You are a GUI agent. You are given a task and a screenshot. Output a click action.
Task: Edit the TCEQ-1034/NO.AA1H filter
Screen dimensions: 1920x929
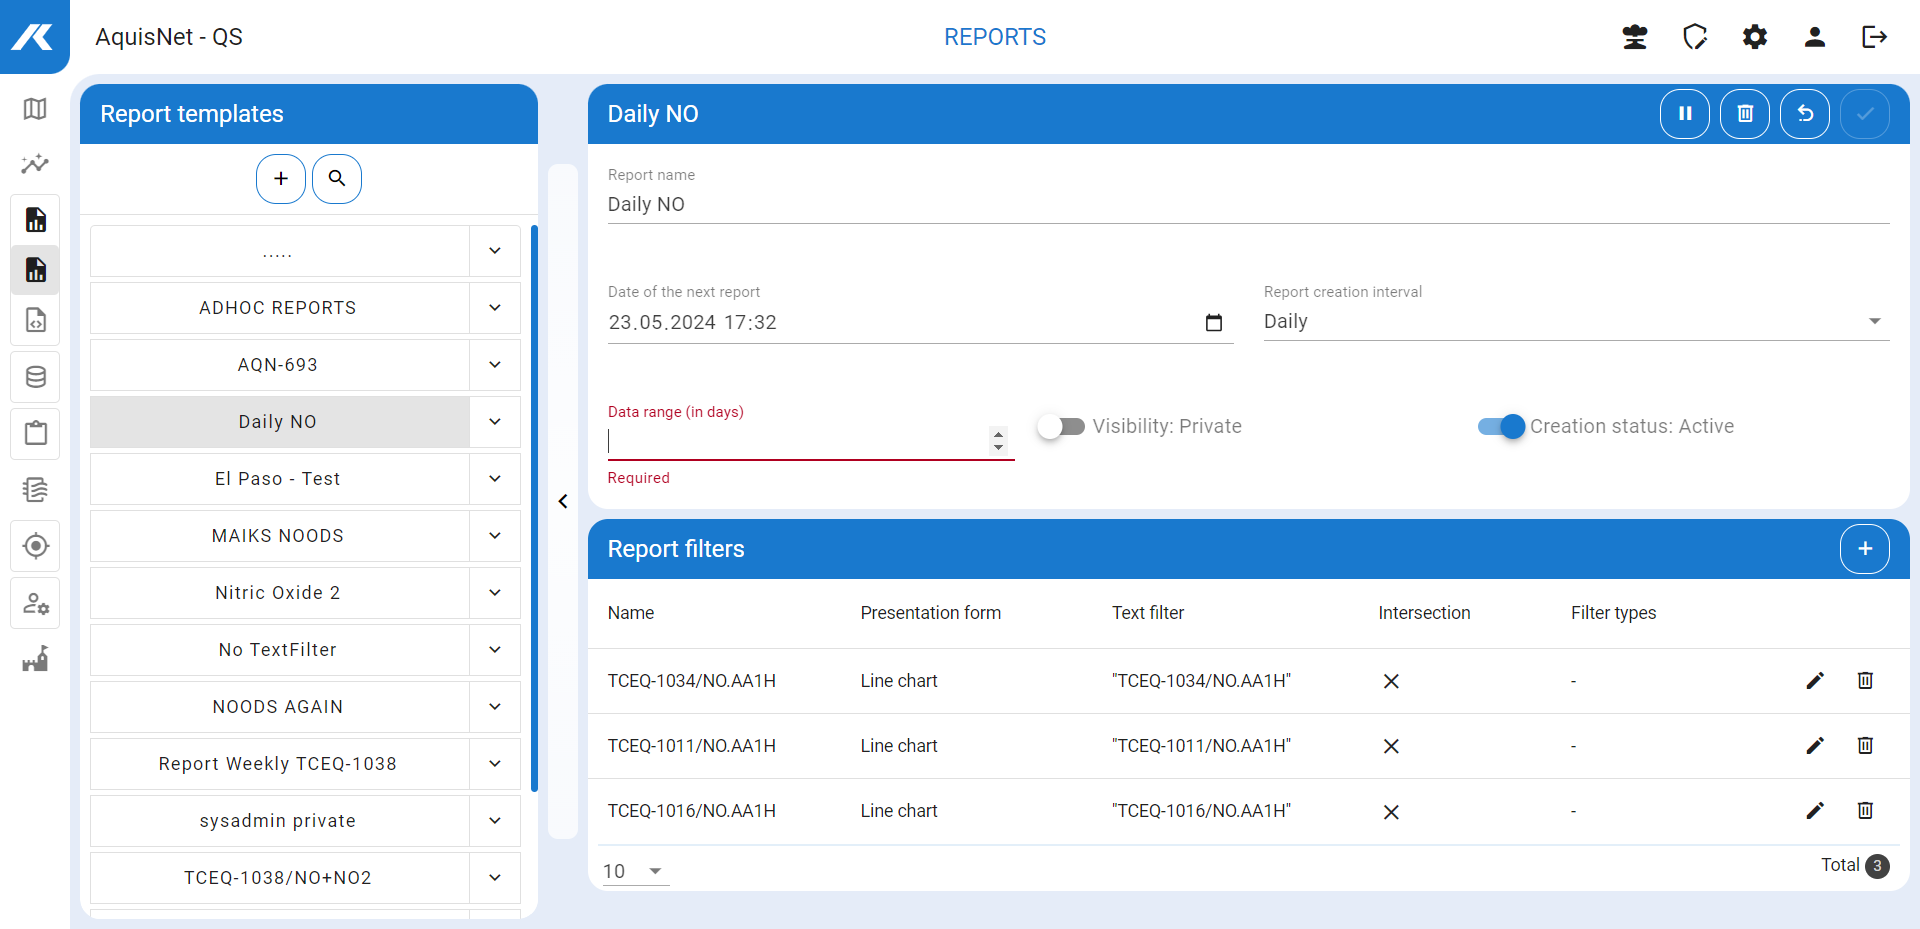[1815, 681]
